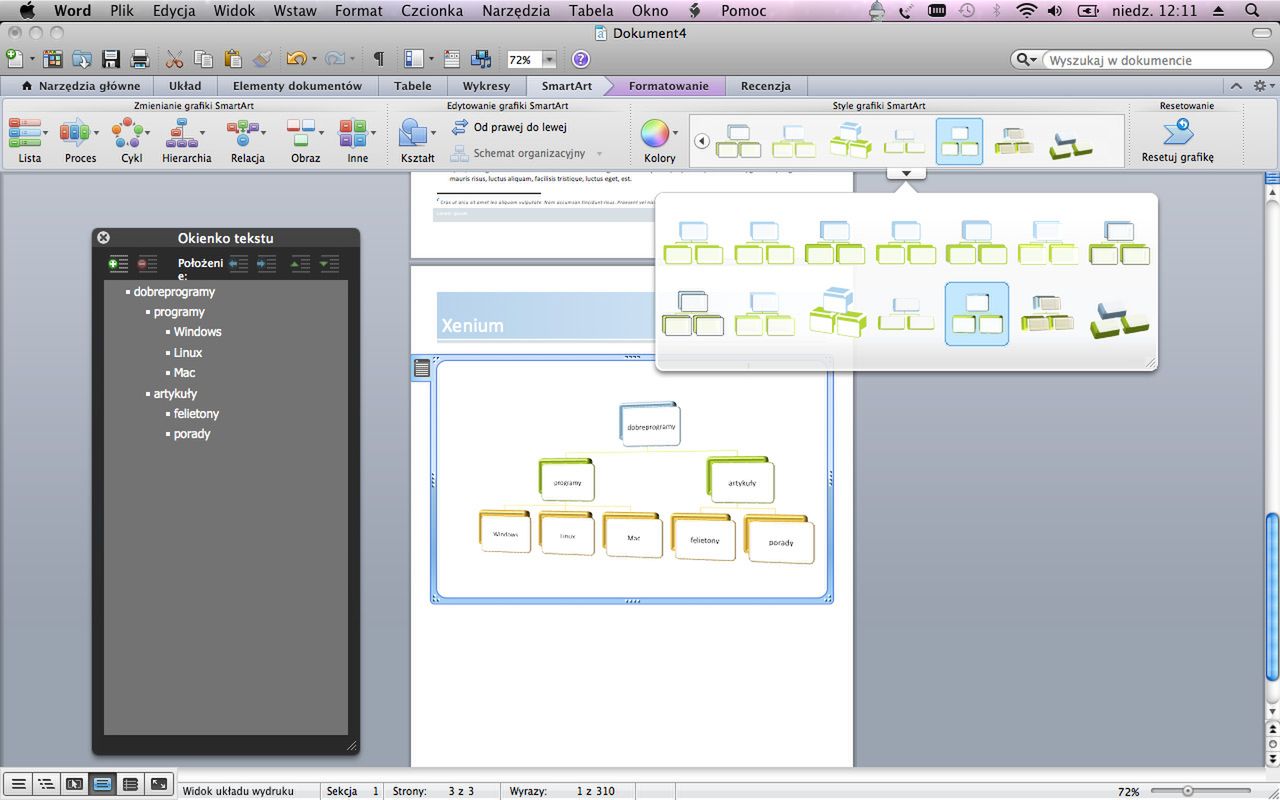Collapse the SmartArt styles gallery arrow
Viewport: 1280px width, 800px height.
pos(906,174)
